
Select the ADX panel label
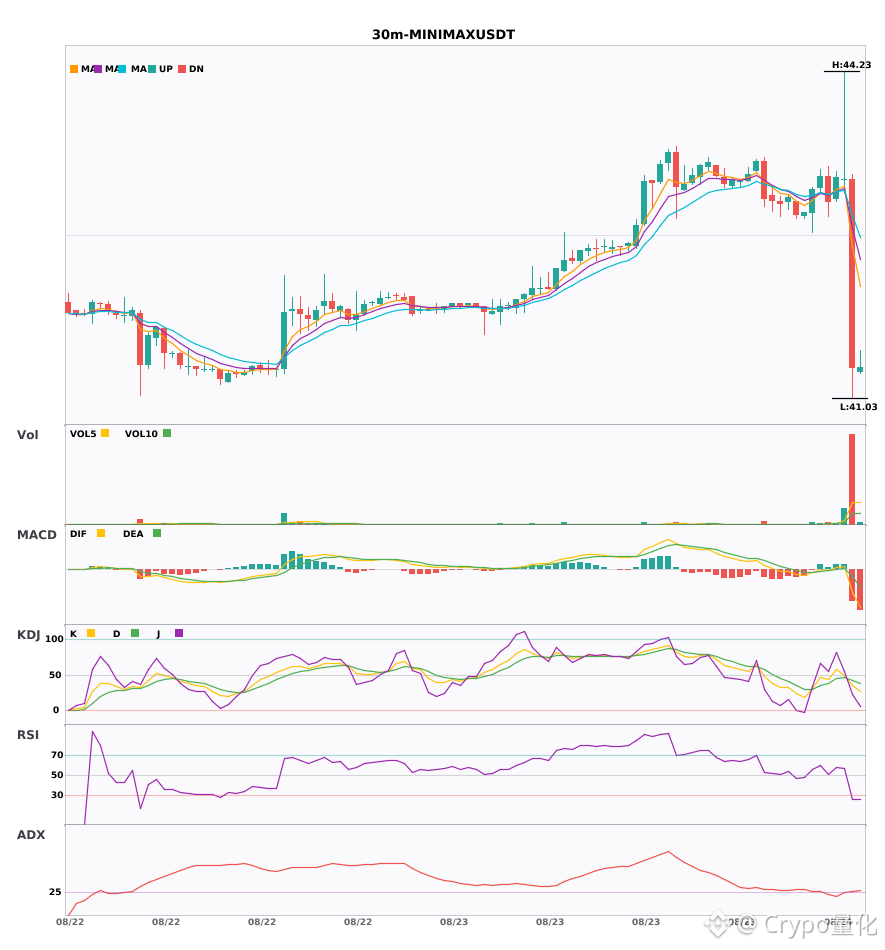point(31,835)
